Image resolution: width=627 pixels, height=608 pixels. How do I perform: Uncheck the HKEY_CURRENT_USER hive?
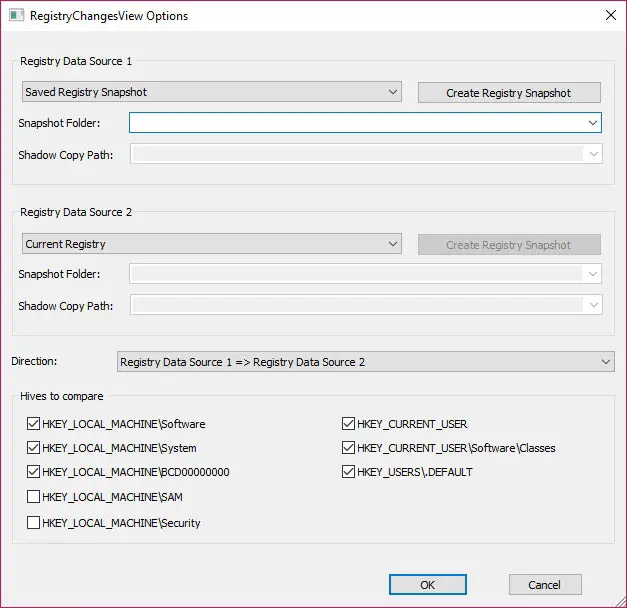(x=349, y=424)
